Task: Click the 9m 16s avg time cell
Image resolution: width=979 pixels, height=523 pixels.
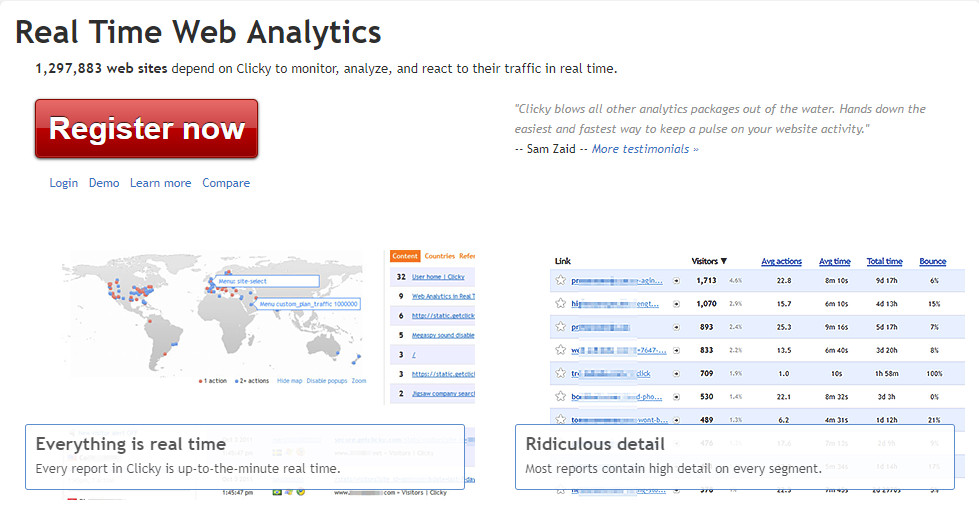Action: click(x=837, y=327)
